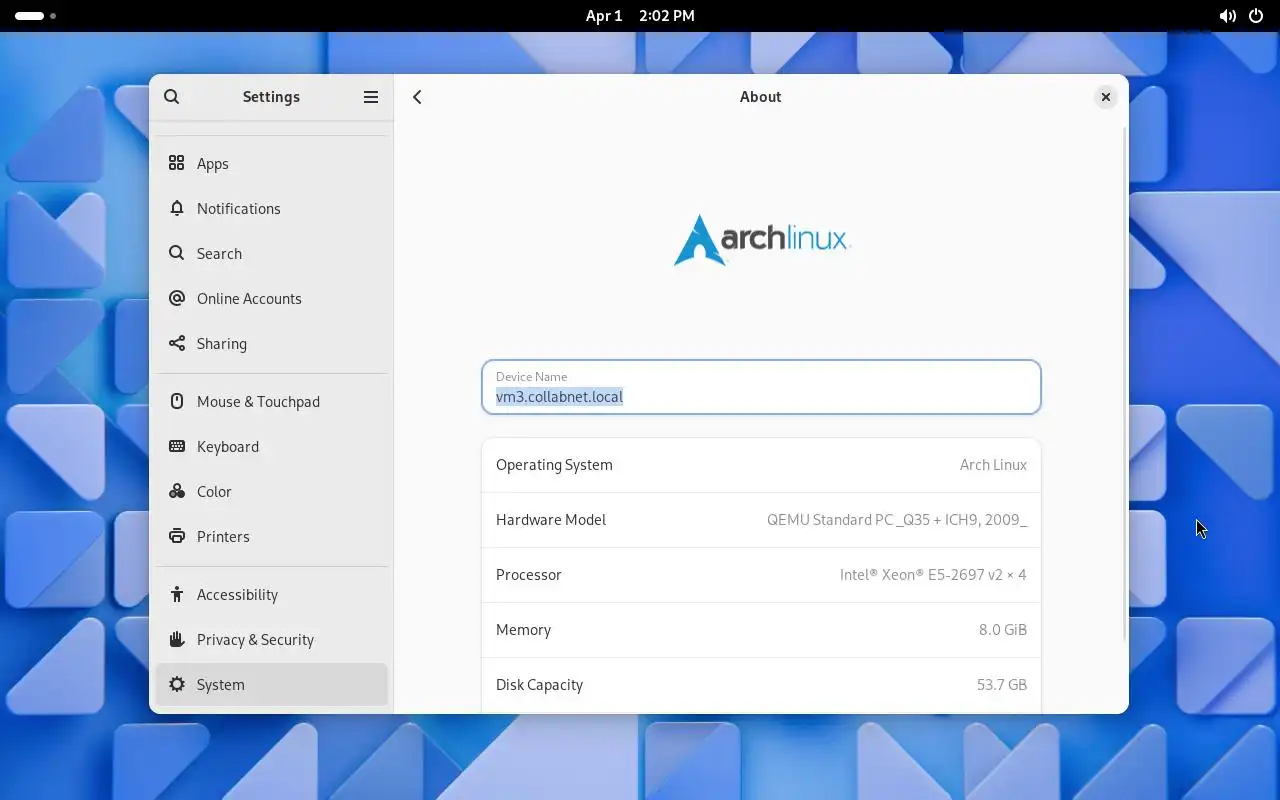
Task: Click the Intel Xeon E5-2697 value
Action: pyautogui.click(x=933, y=575)
